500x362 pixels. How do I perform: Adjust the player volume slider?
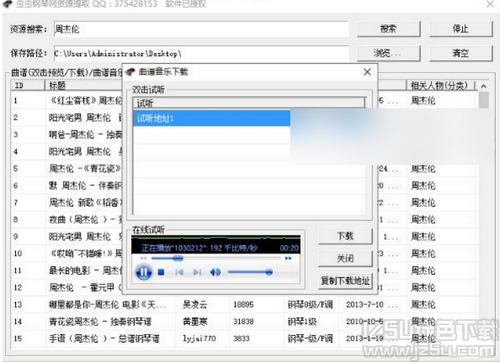250,272
